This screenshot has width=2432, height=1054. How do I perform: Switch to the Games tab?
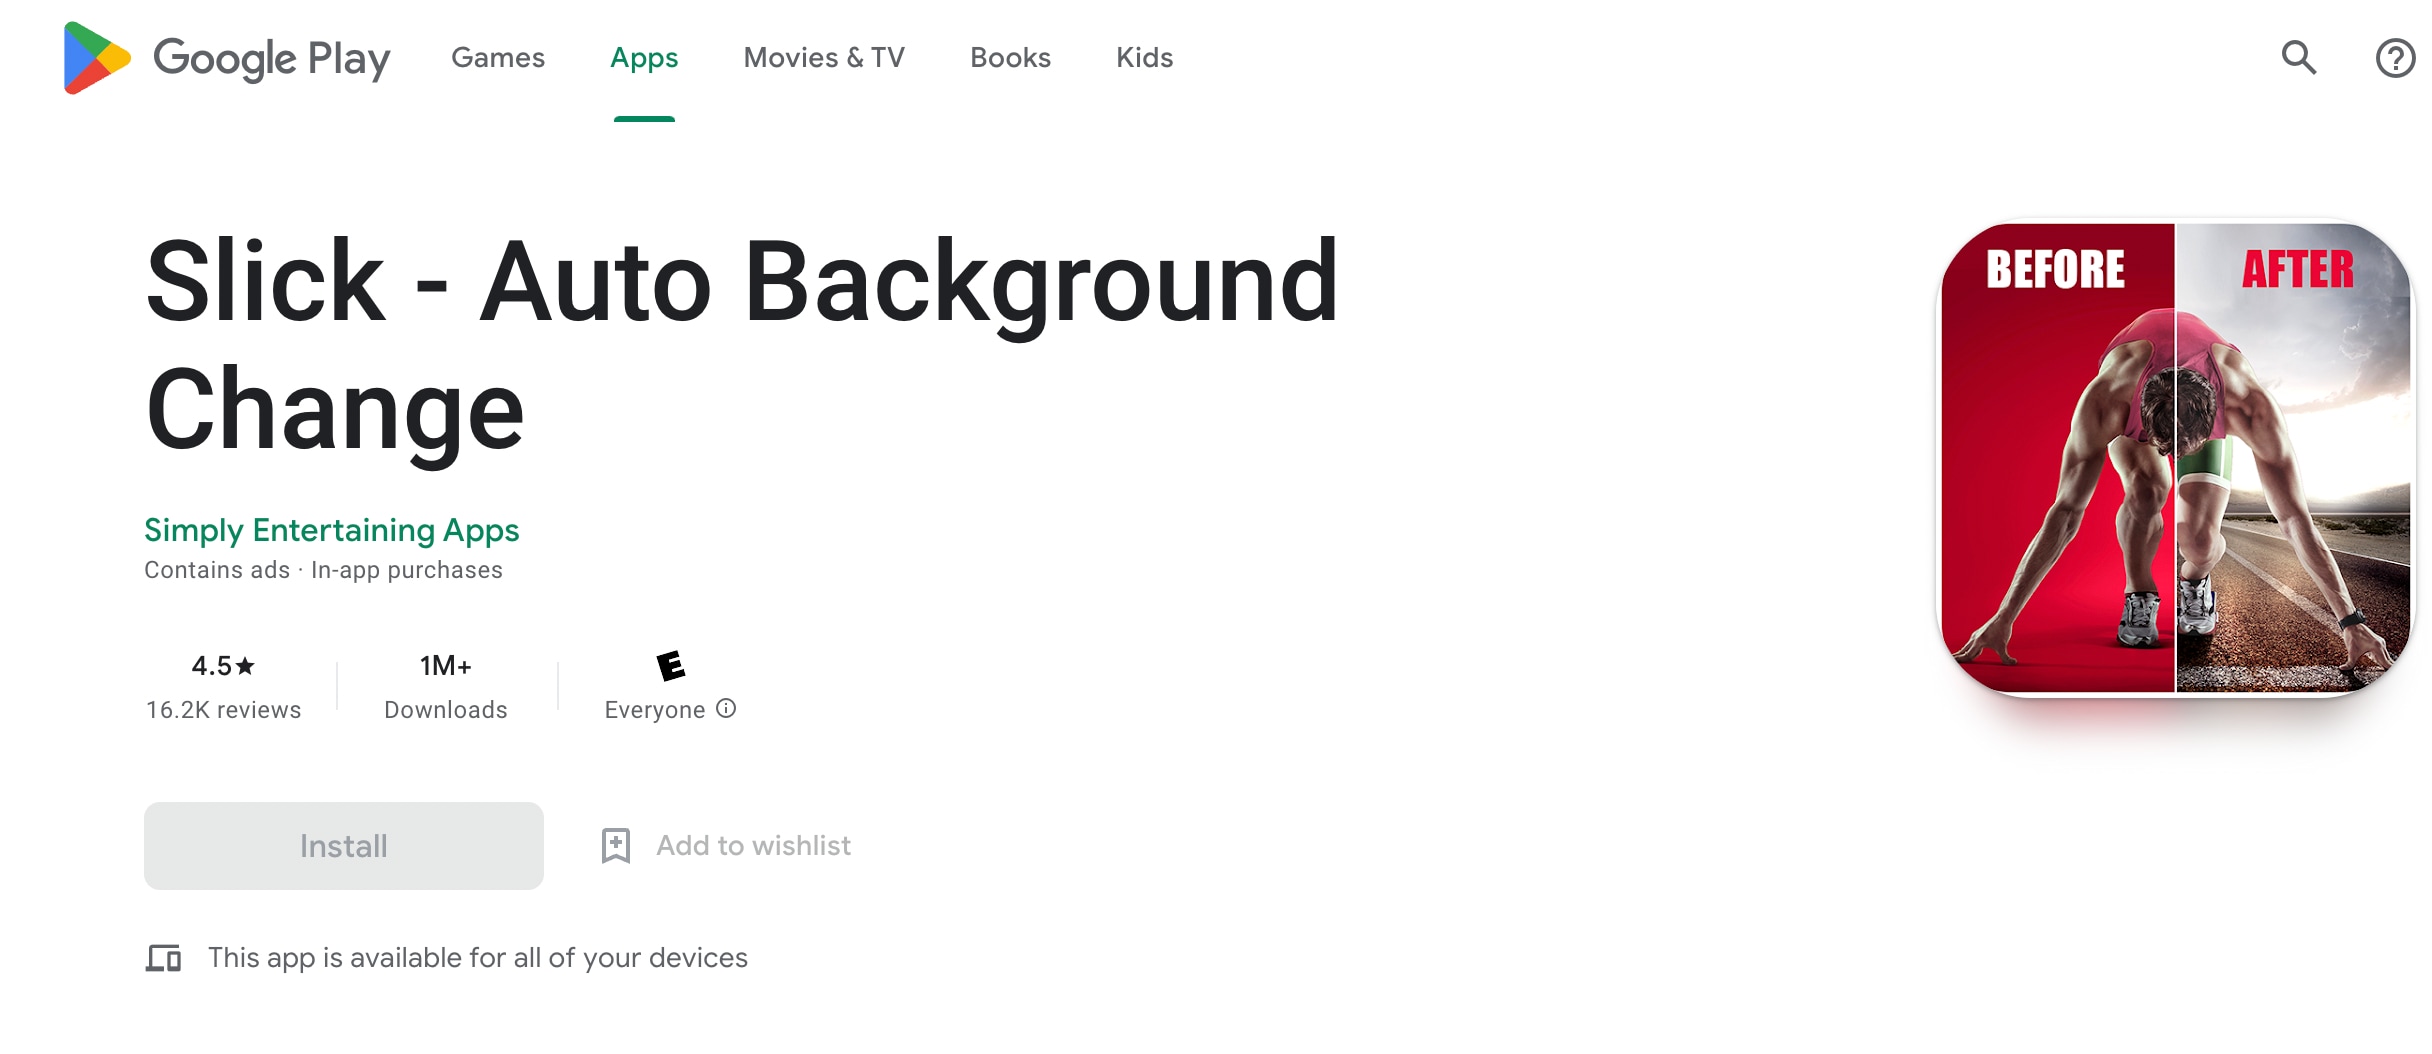tap(498, 58)
